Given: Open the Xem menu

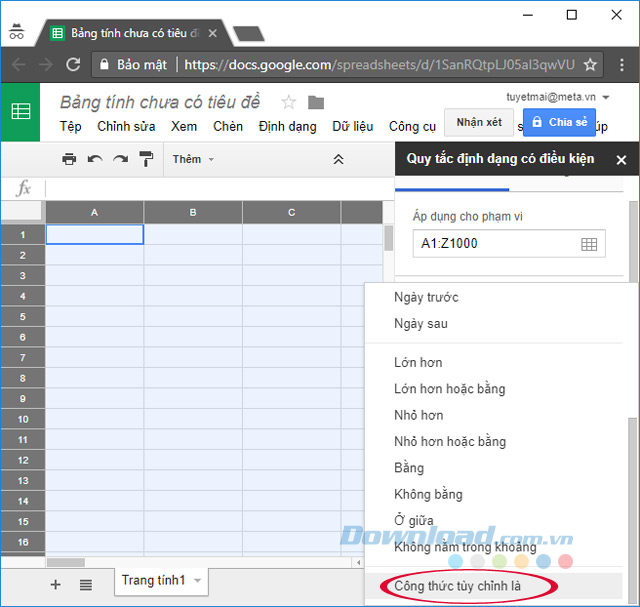Looking at the screenshot, I should pyautogui.click(x=184, y=127).
